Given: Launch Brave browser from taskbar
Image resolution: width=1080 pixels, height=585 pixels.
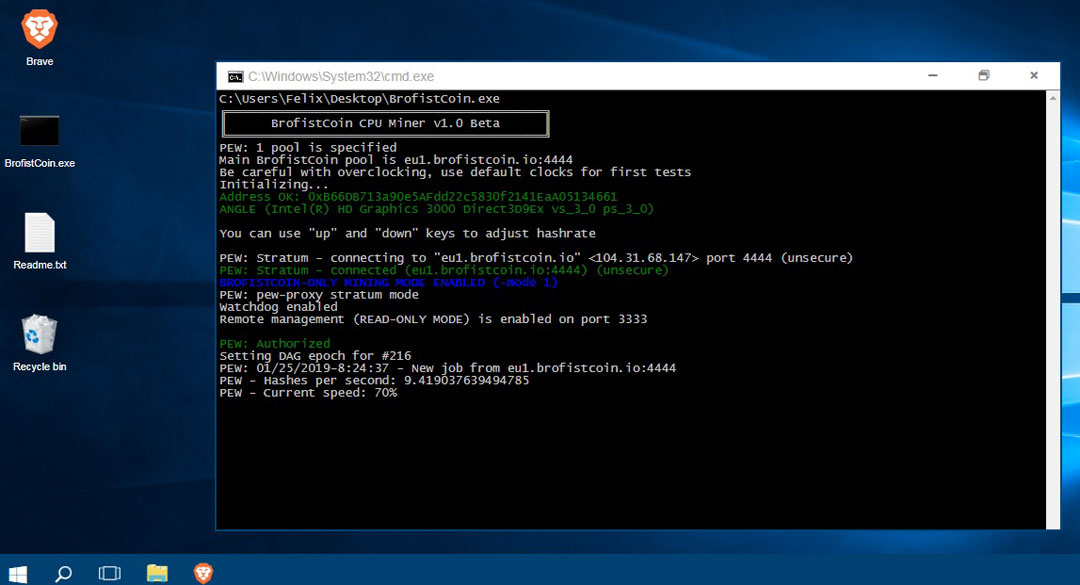Looking at the screenshot, I should (x=203, y=573).
